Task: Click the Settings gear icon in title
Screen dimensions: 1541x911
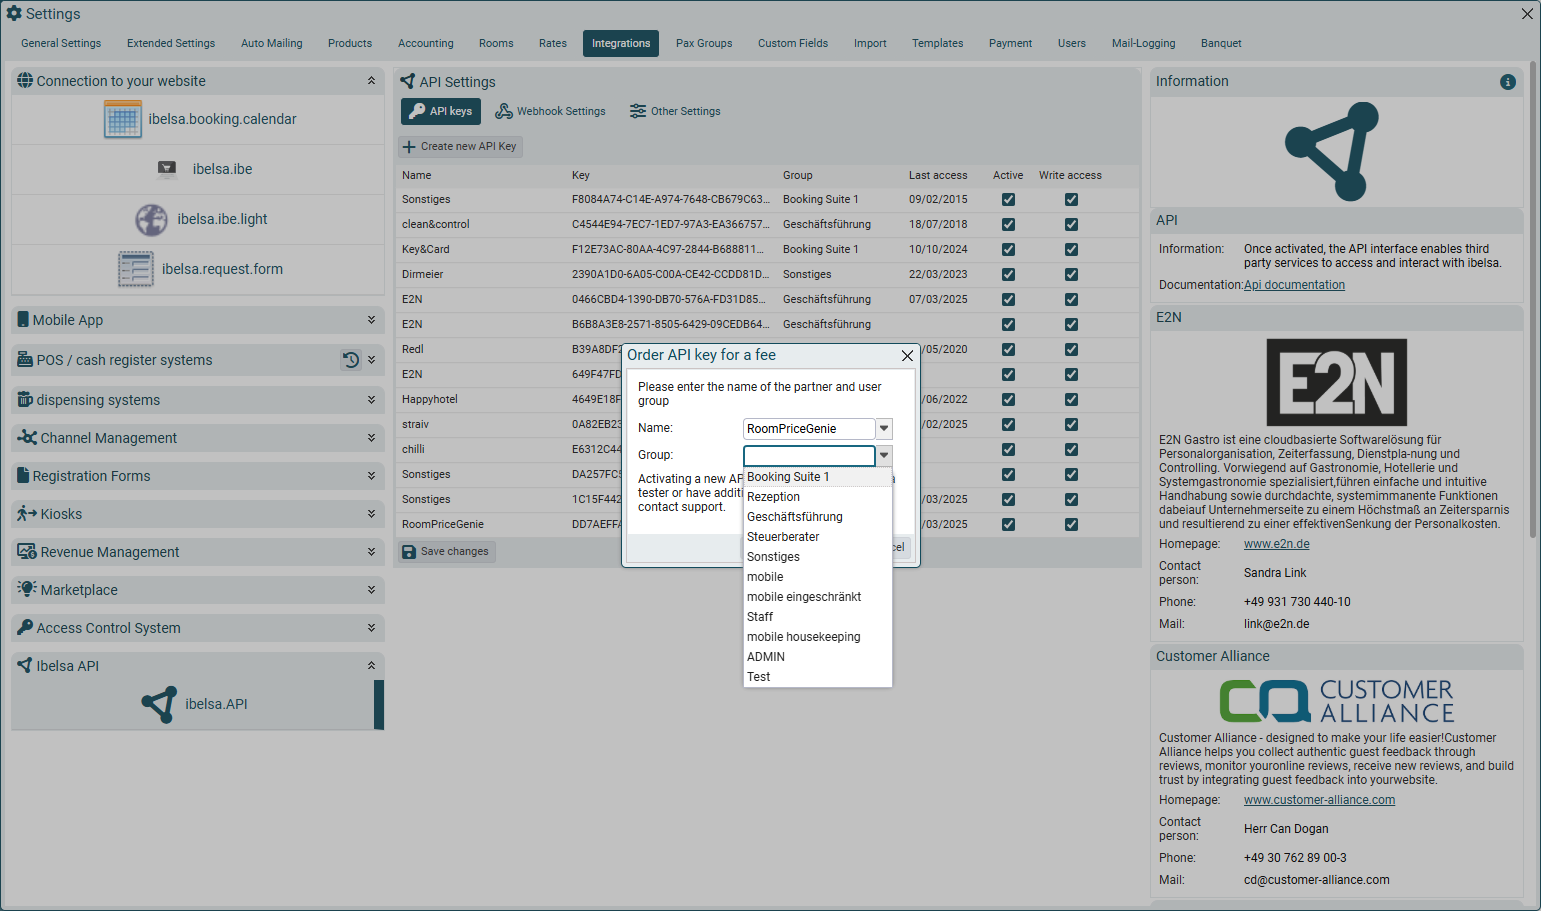Action: pyautogui.click(x=14, y=13)
